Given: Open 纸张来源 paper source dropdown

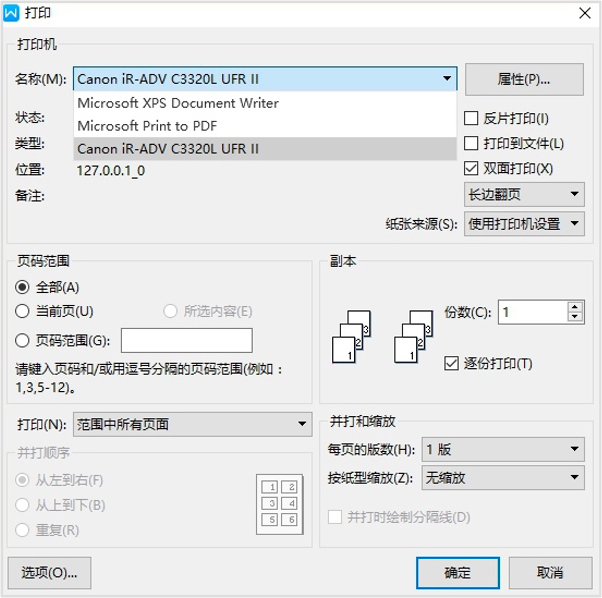Looking at the screenshot, I should click(524, 223).
